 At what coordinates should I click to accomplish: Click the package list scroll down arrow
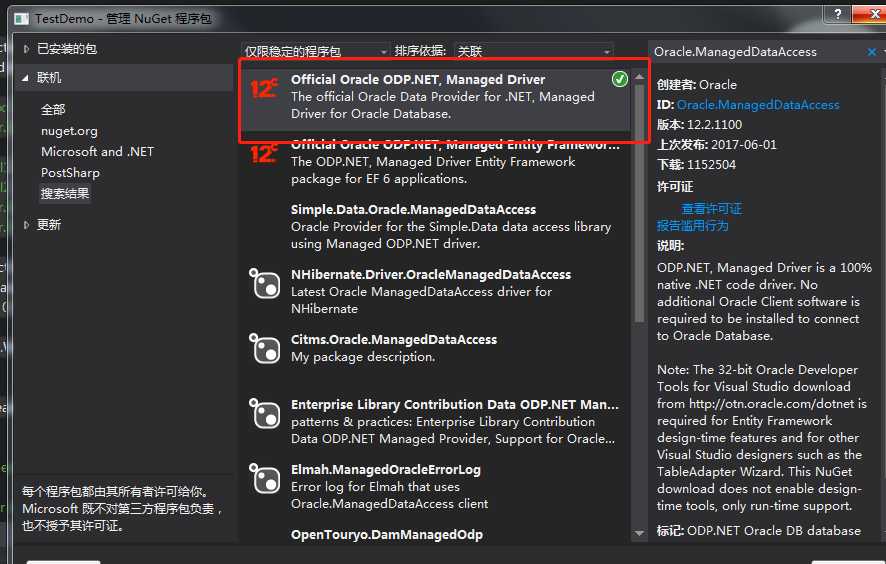pyautogui.click(x=639, y=532)
